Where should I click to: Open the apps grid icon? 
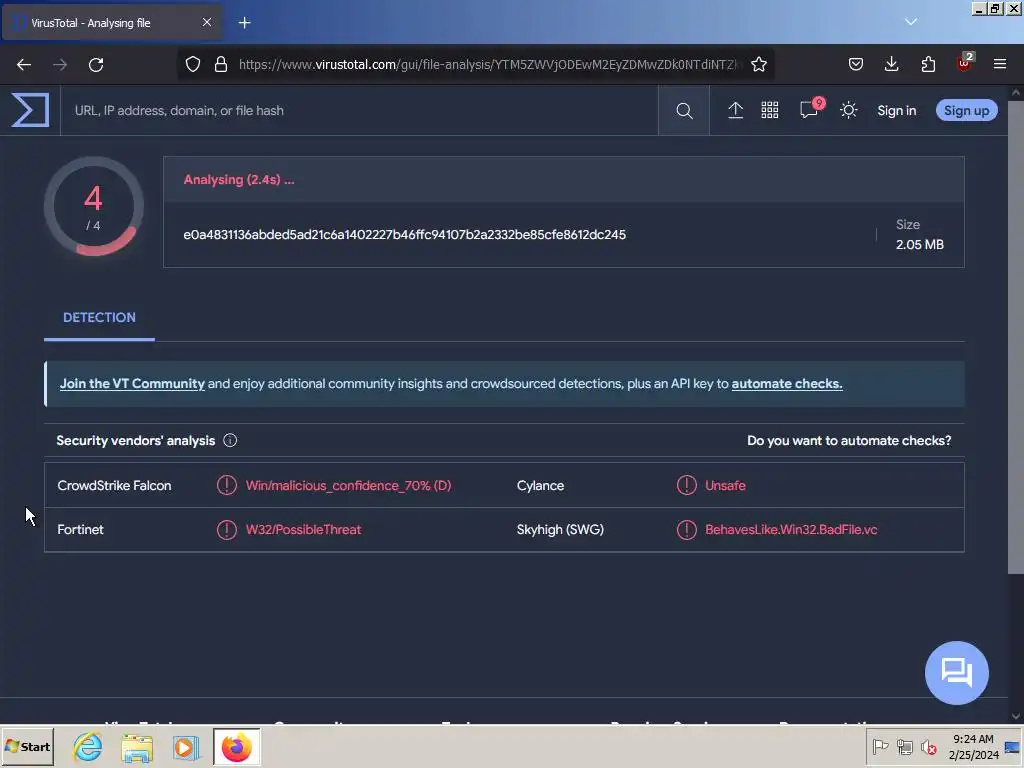pyautogui.click(x=770, y=110)
